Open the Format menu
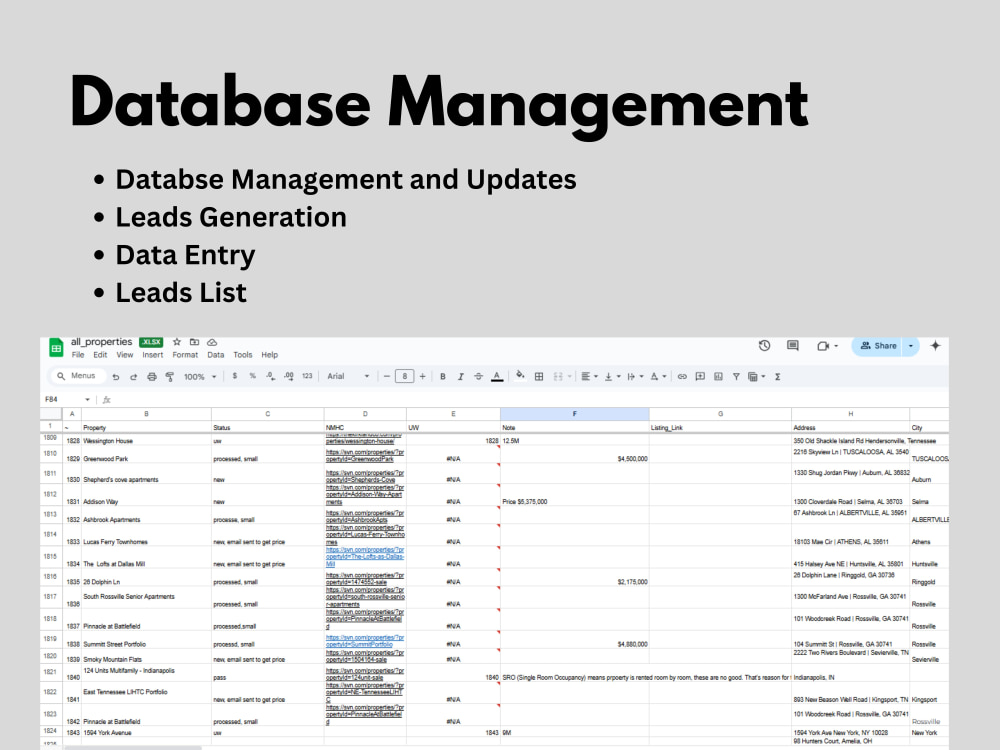The image size is (1000, 750). 185,355
